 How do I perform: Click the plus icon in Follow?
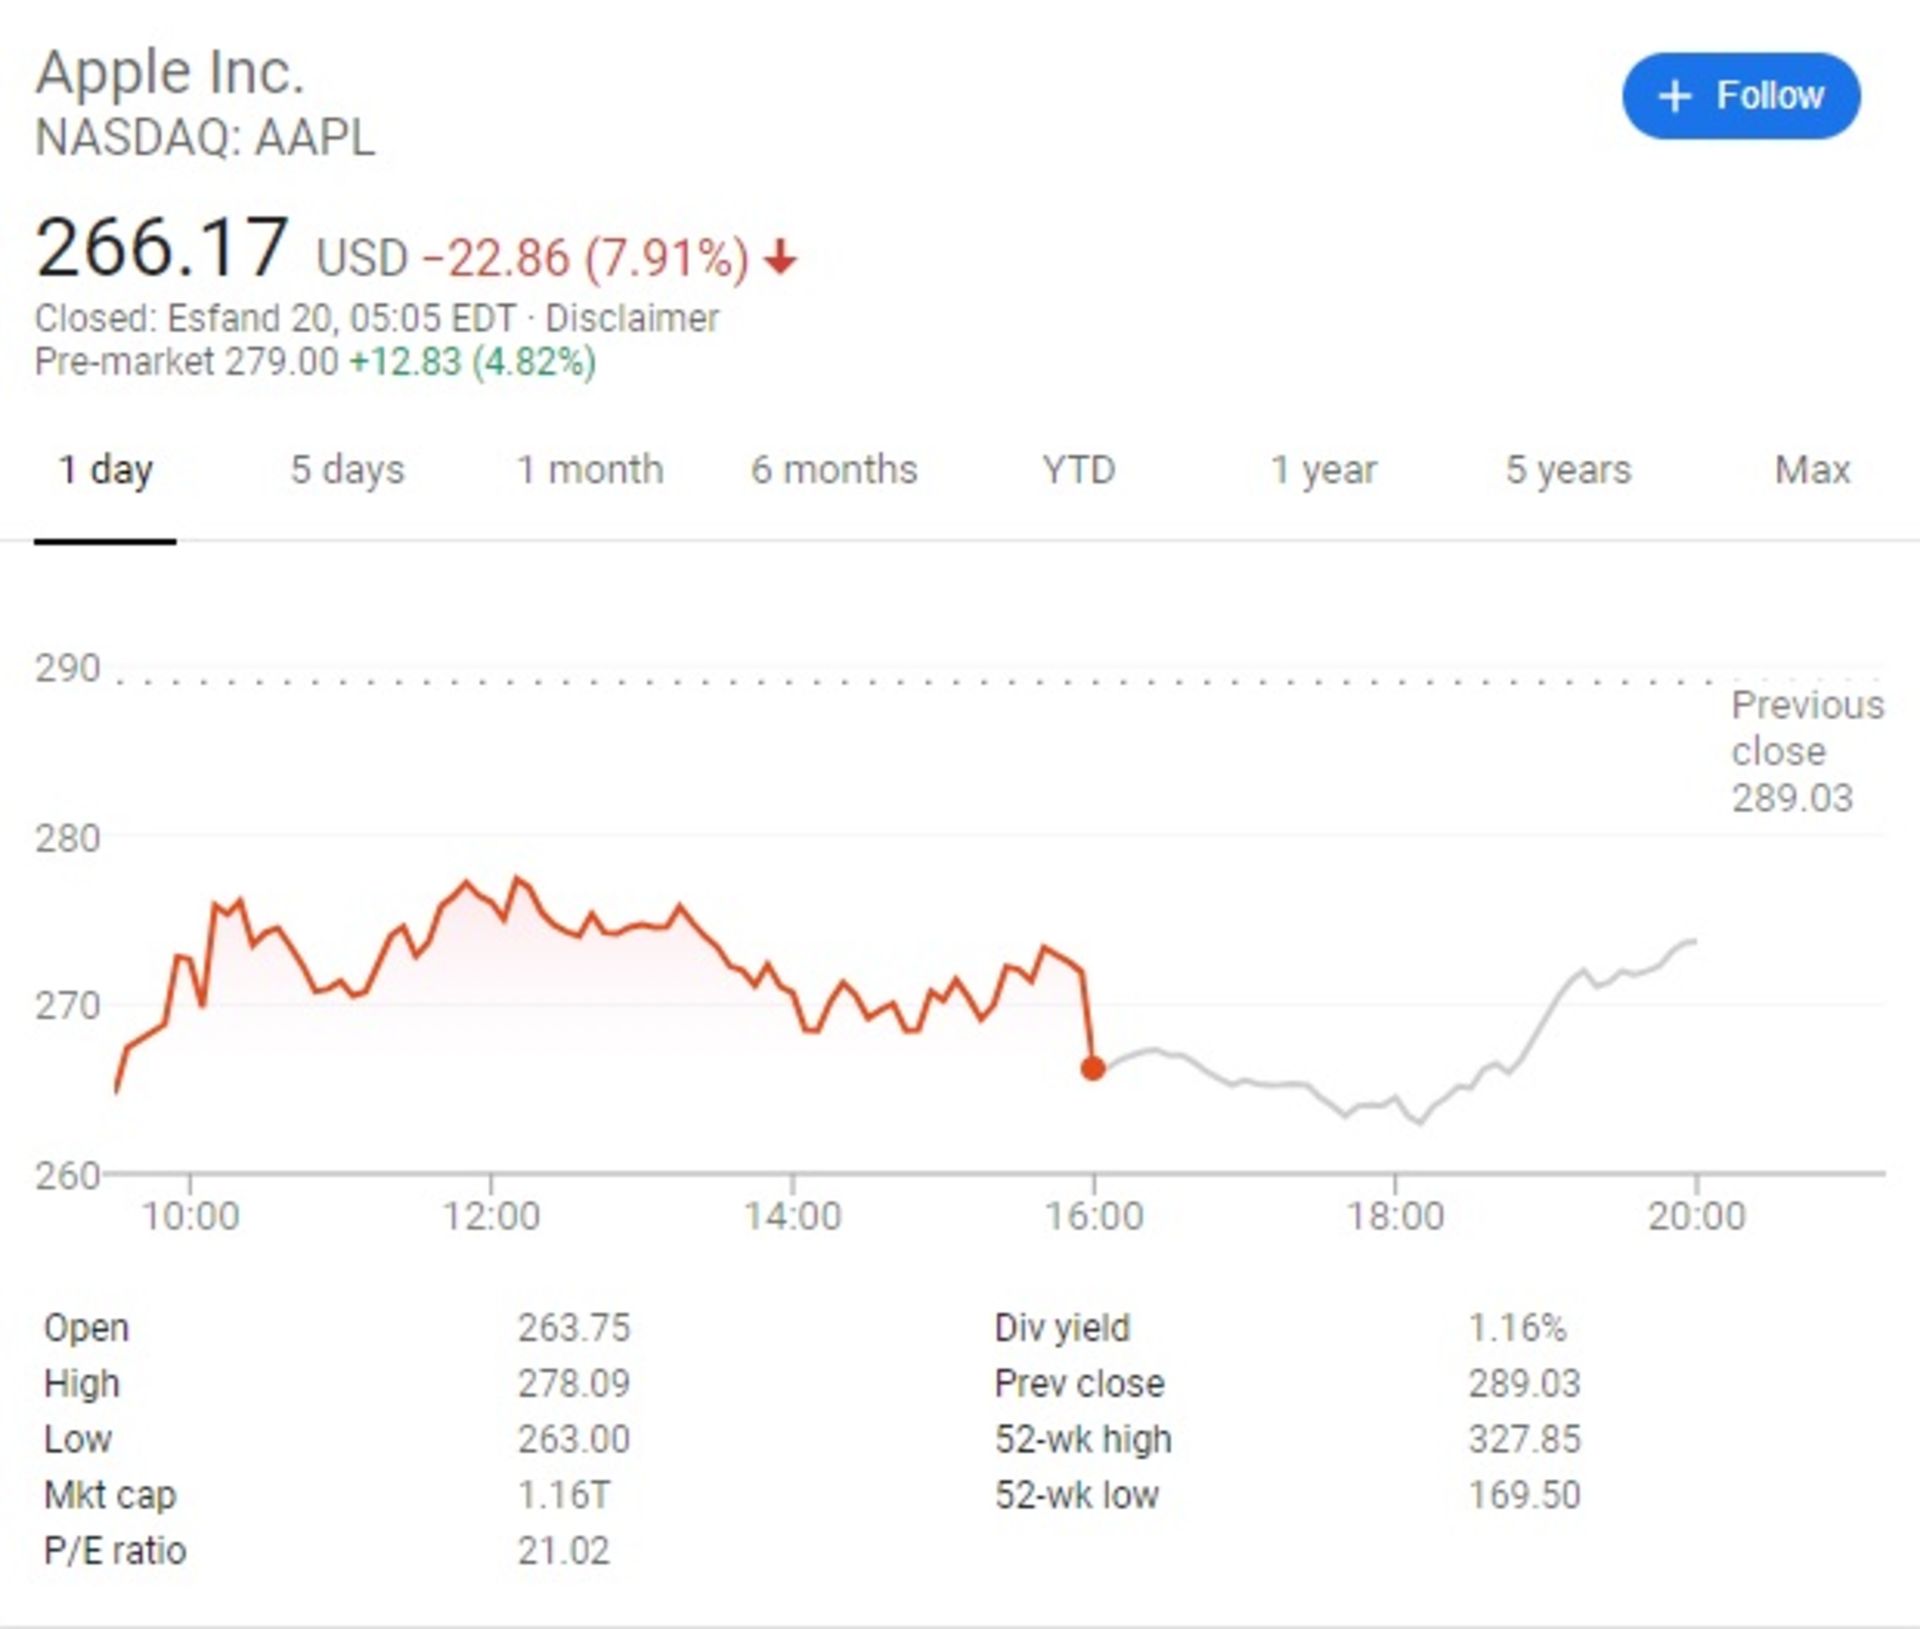click(x=1674, y=97)
